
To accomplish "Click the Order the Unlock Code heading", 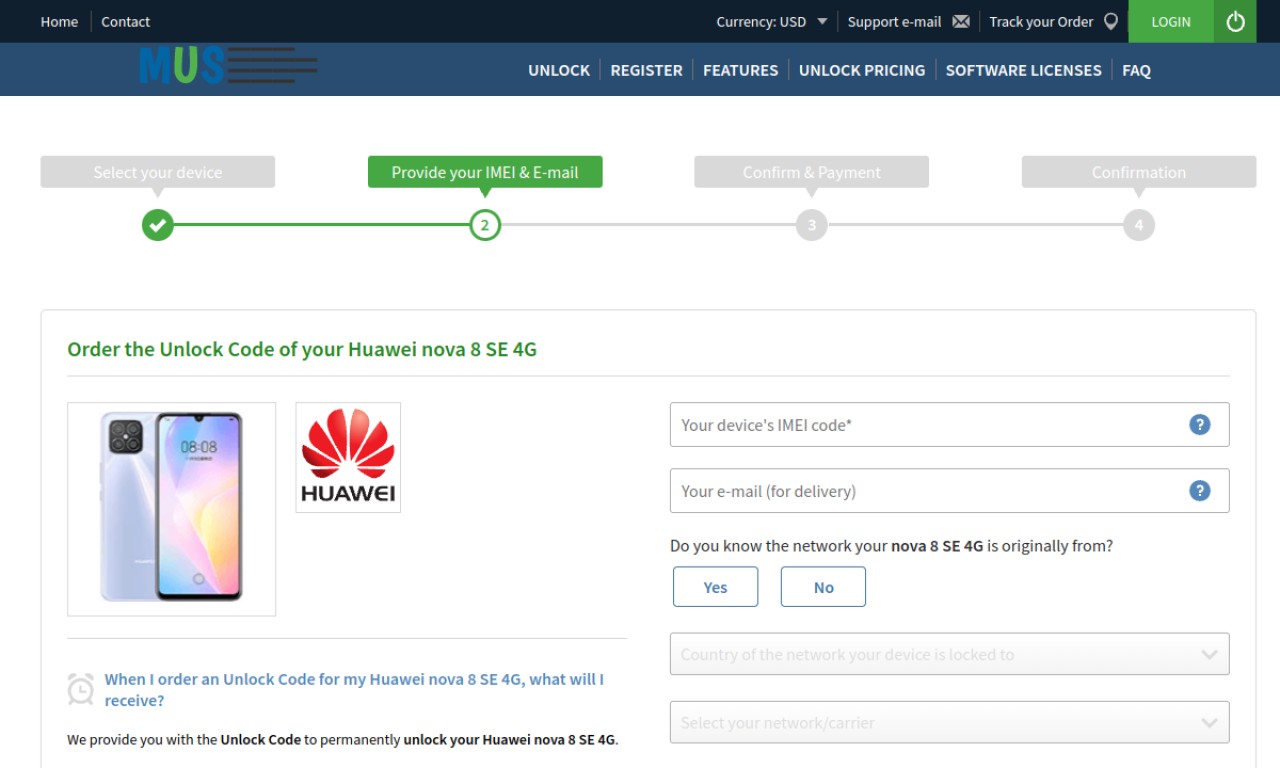I will pyautogui.click(x=302, y=349).
